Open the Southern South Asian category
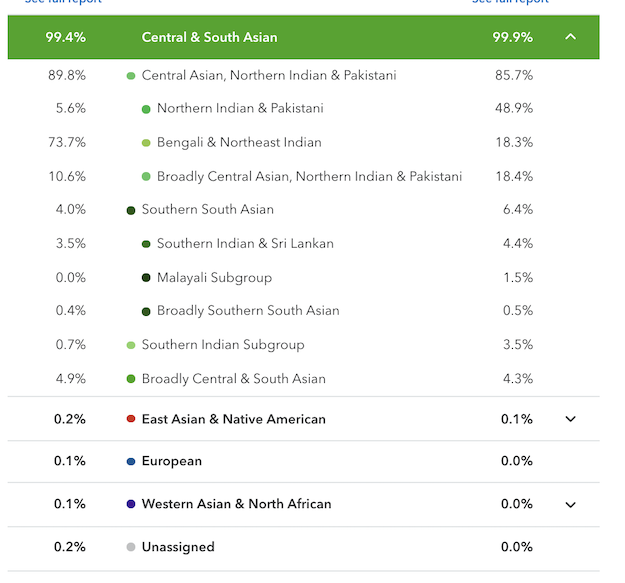Image resolution: width=625 pixels, height=583 pixels. tap(208, 210)
